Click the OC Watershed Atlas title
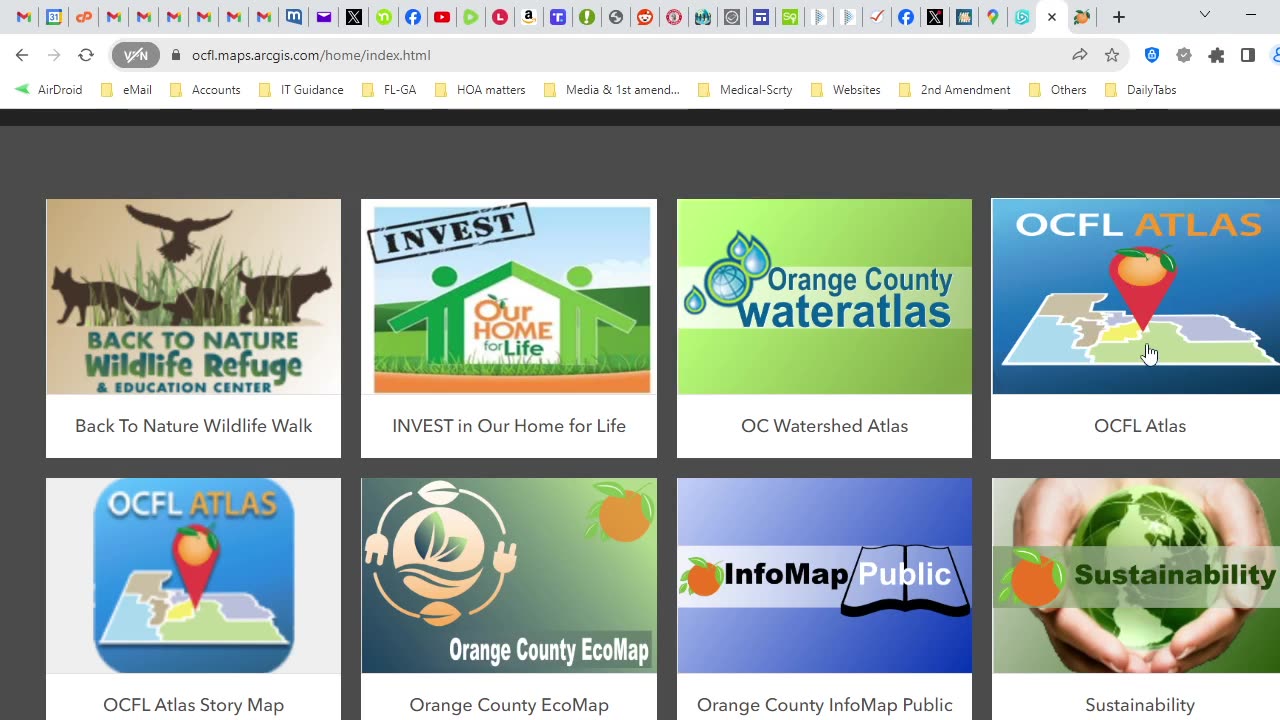The image size is (1280, 720). (x=824, y=426)
